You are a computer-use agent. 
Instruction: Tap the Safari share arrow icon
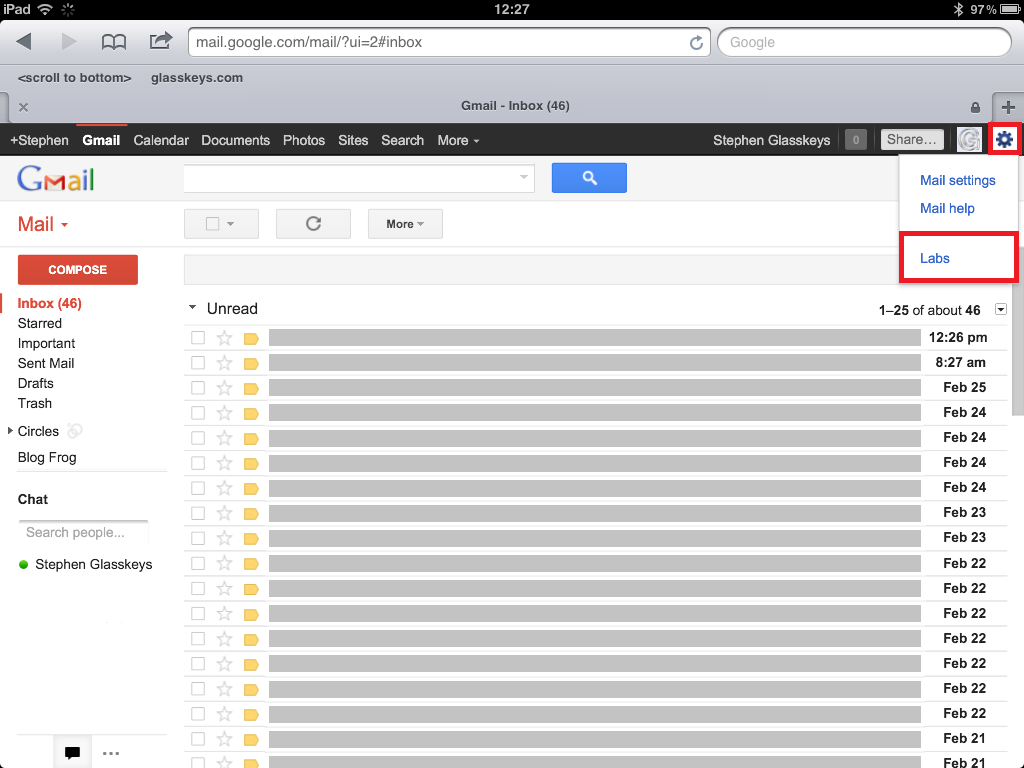(x=160, y=42)
